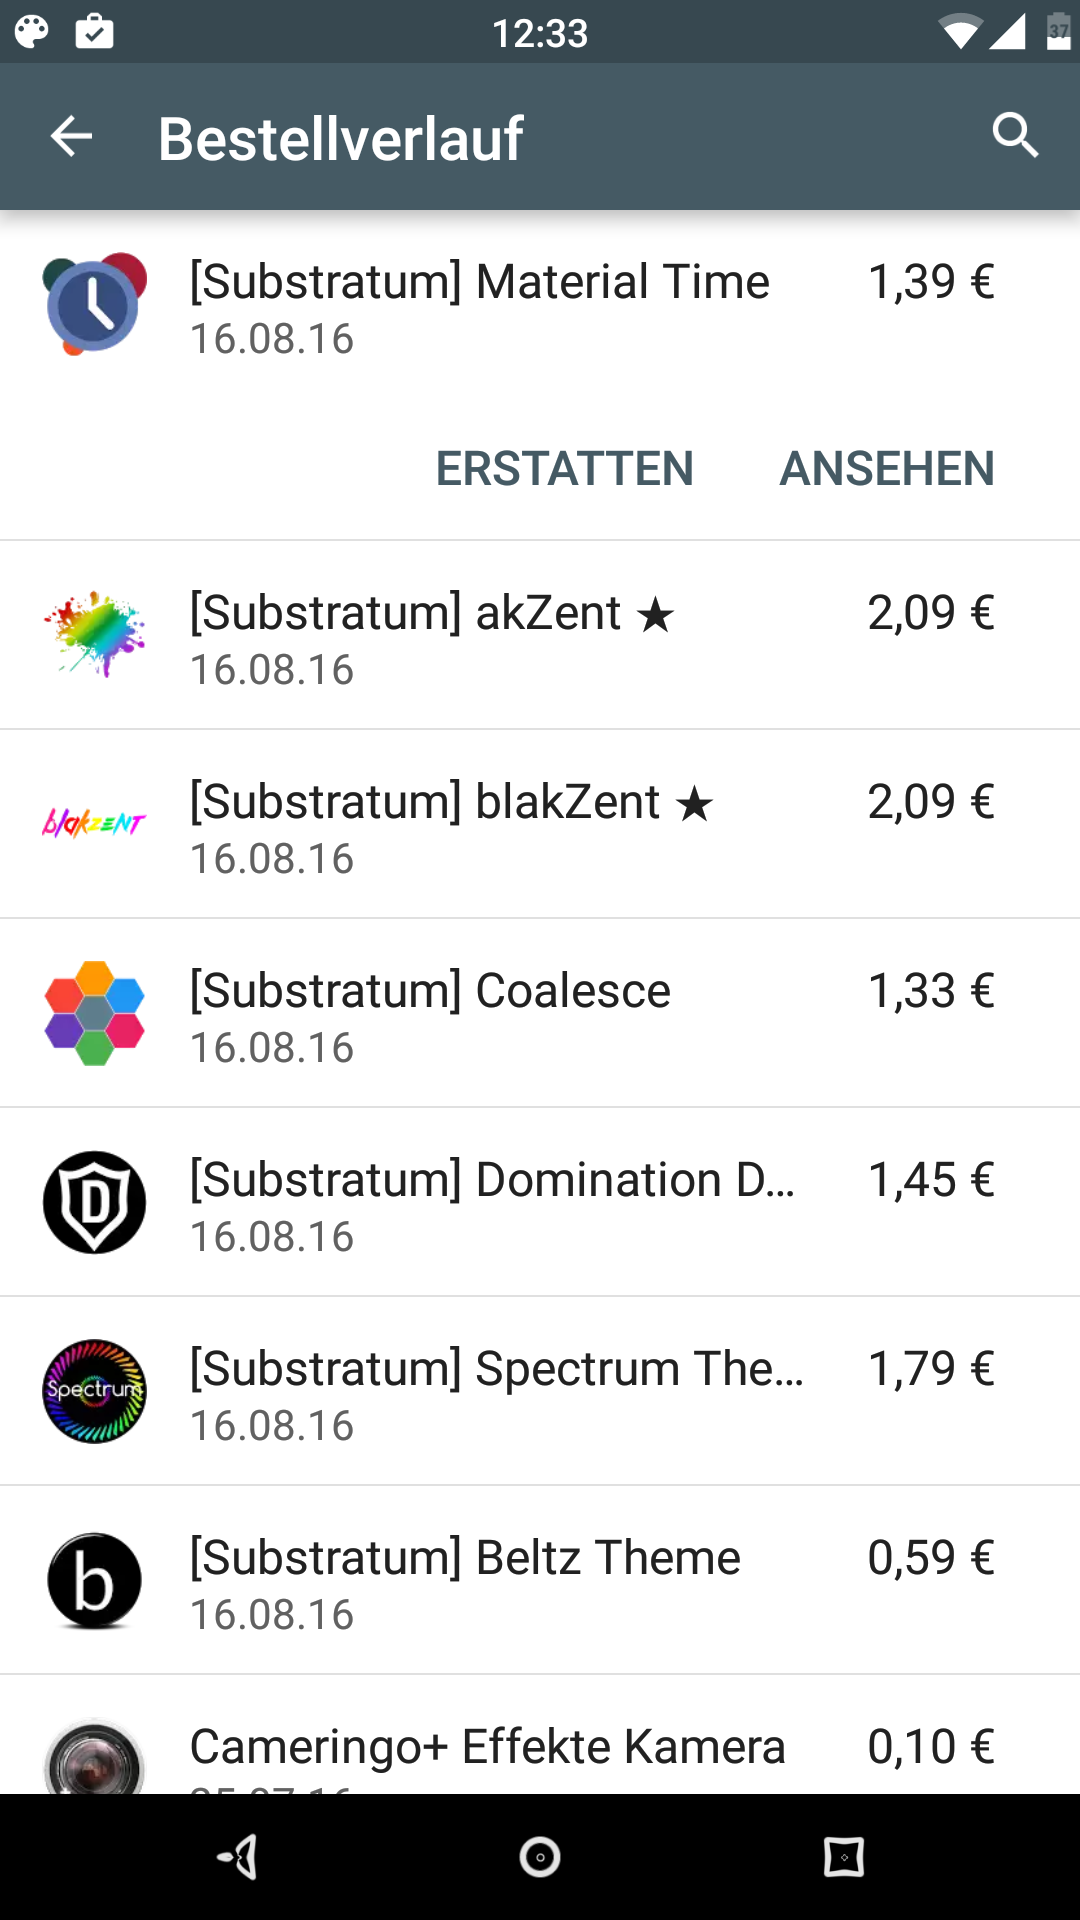This screenshot has width=1080, height=1920.
Task: Select the Cameringo+ Effekte Kamera order
Action: [x=487, y=1748]
